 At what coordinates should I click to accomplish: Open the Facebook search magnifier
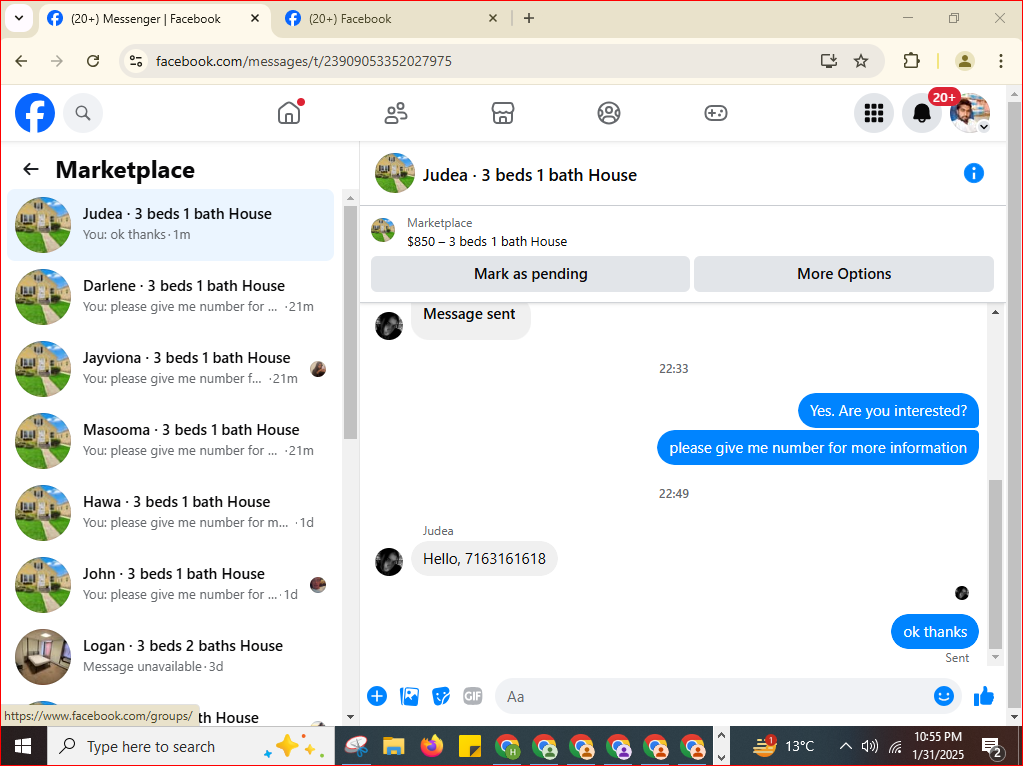click(83, 113)
